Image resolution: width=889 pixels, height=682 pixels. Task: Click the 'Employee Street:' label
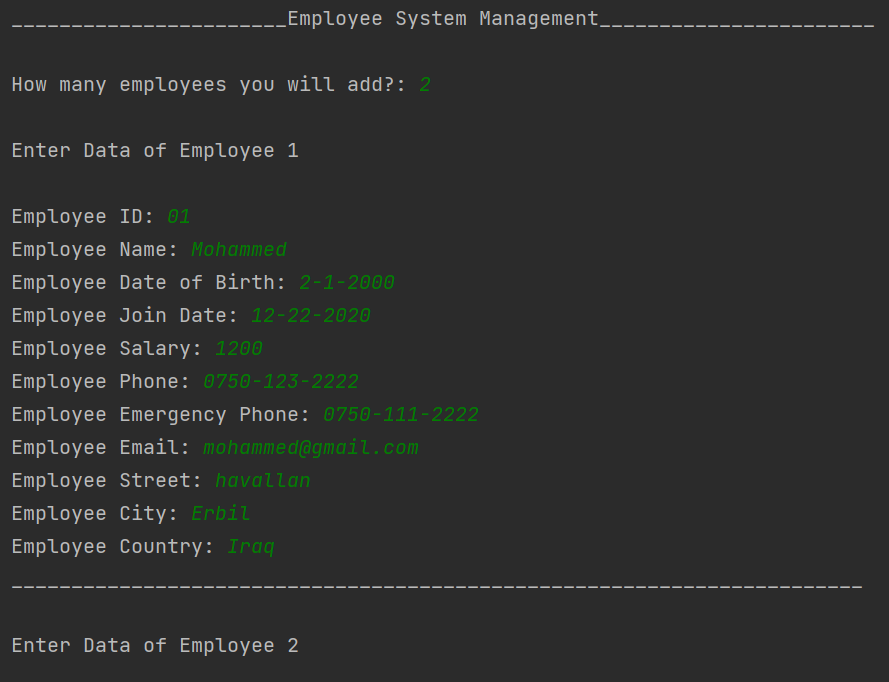pos(107,480)
